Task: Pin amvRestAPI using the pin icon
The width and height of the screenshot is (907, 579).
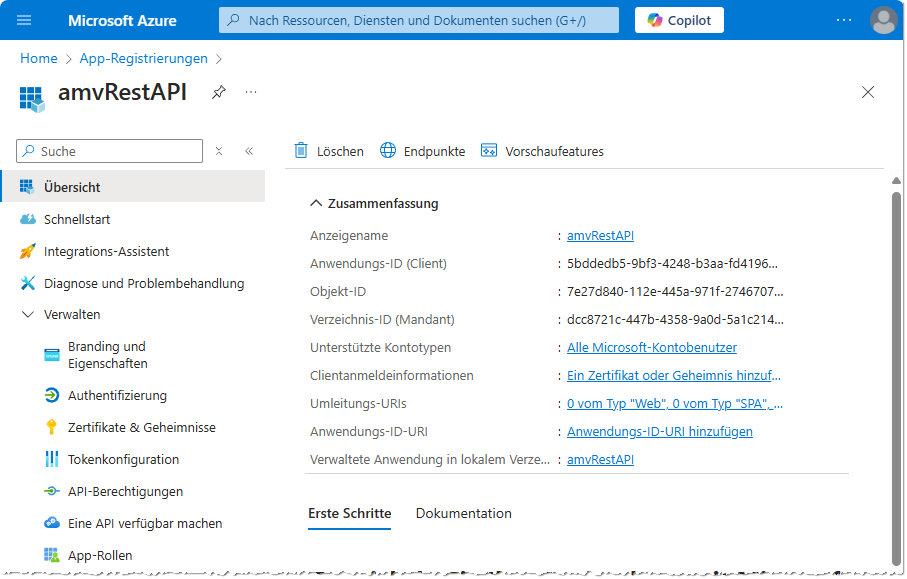Action: tap(217, 91)
